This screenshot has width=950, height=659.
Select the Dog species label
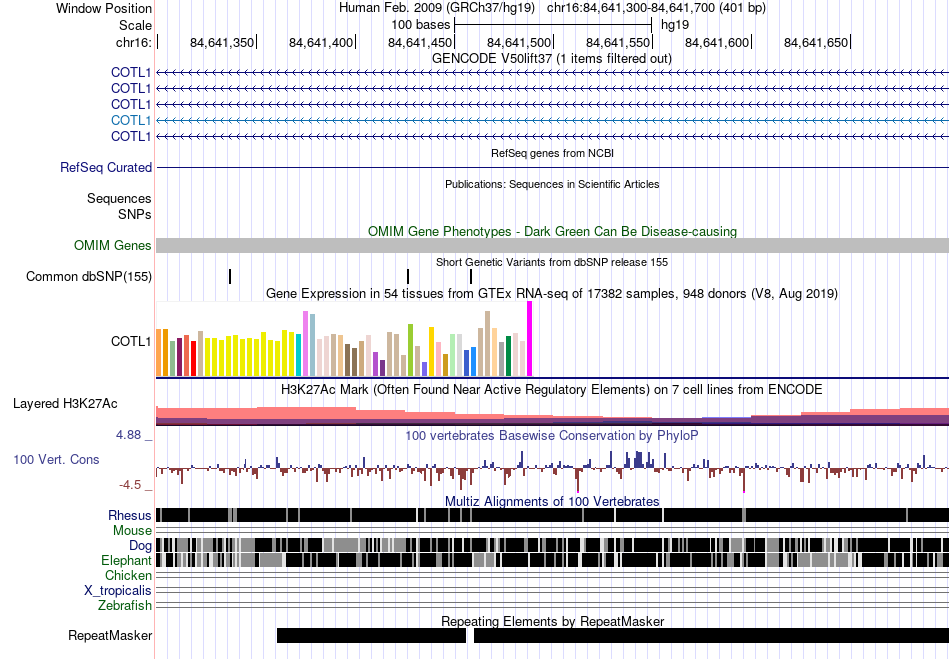140,546
